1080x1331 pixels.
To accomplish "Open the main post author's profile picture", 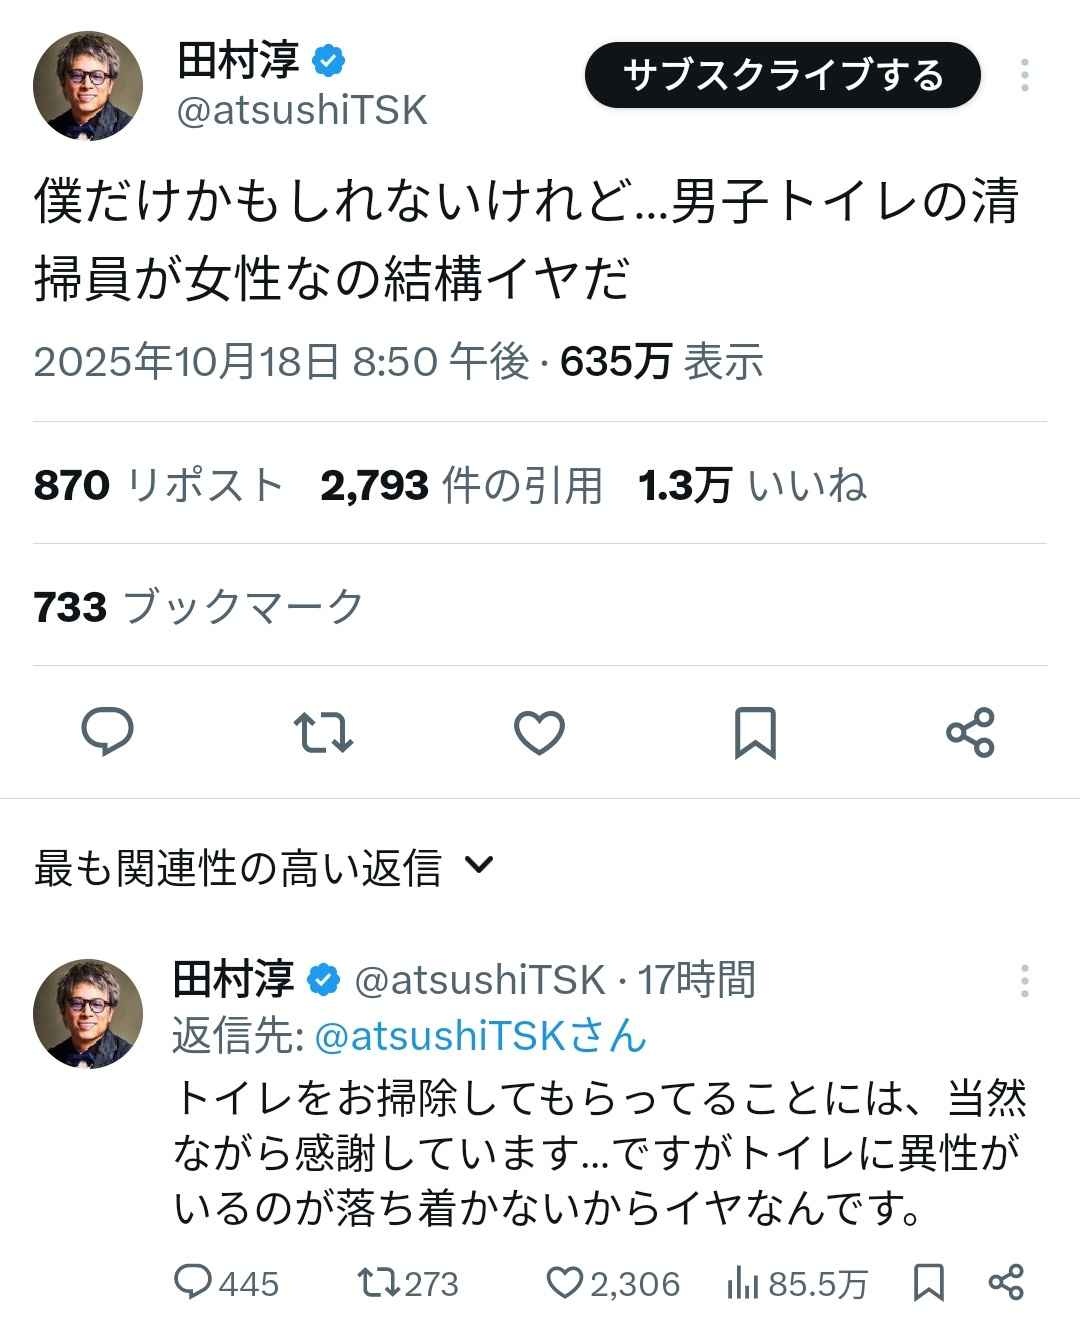I will pos(88,86).
